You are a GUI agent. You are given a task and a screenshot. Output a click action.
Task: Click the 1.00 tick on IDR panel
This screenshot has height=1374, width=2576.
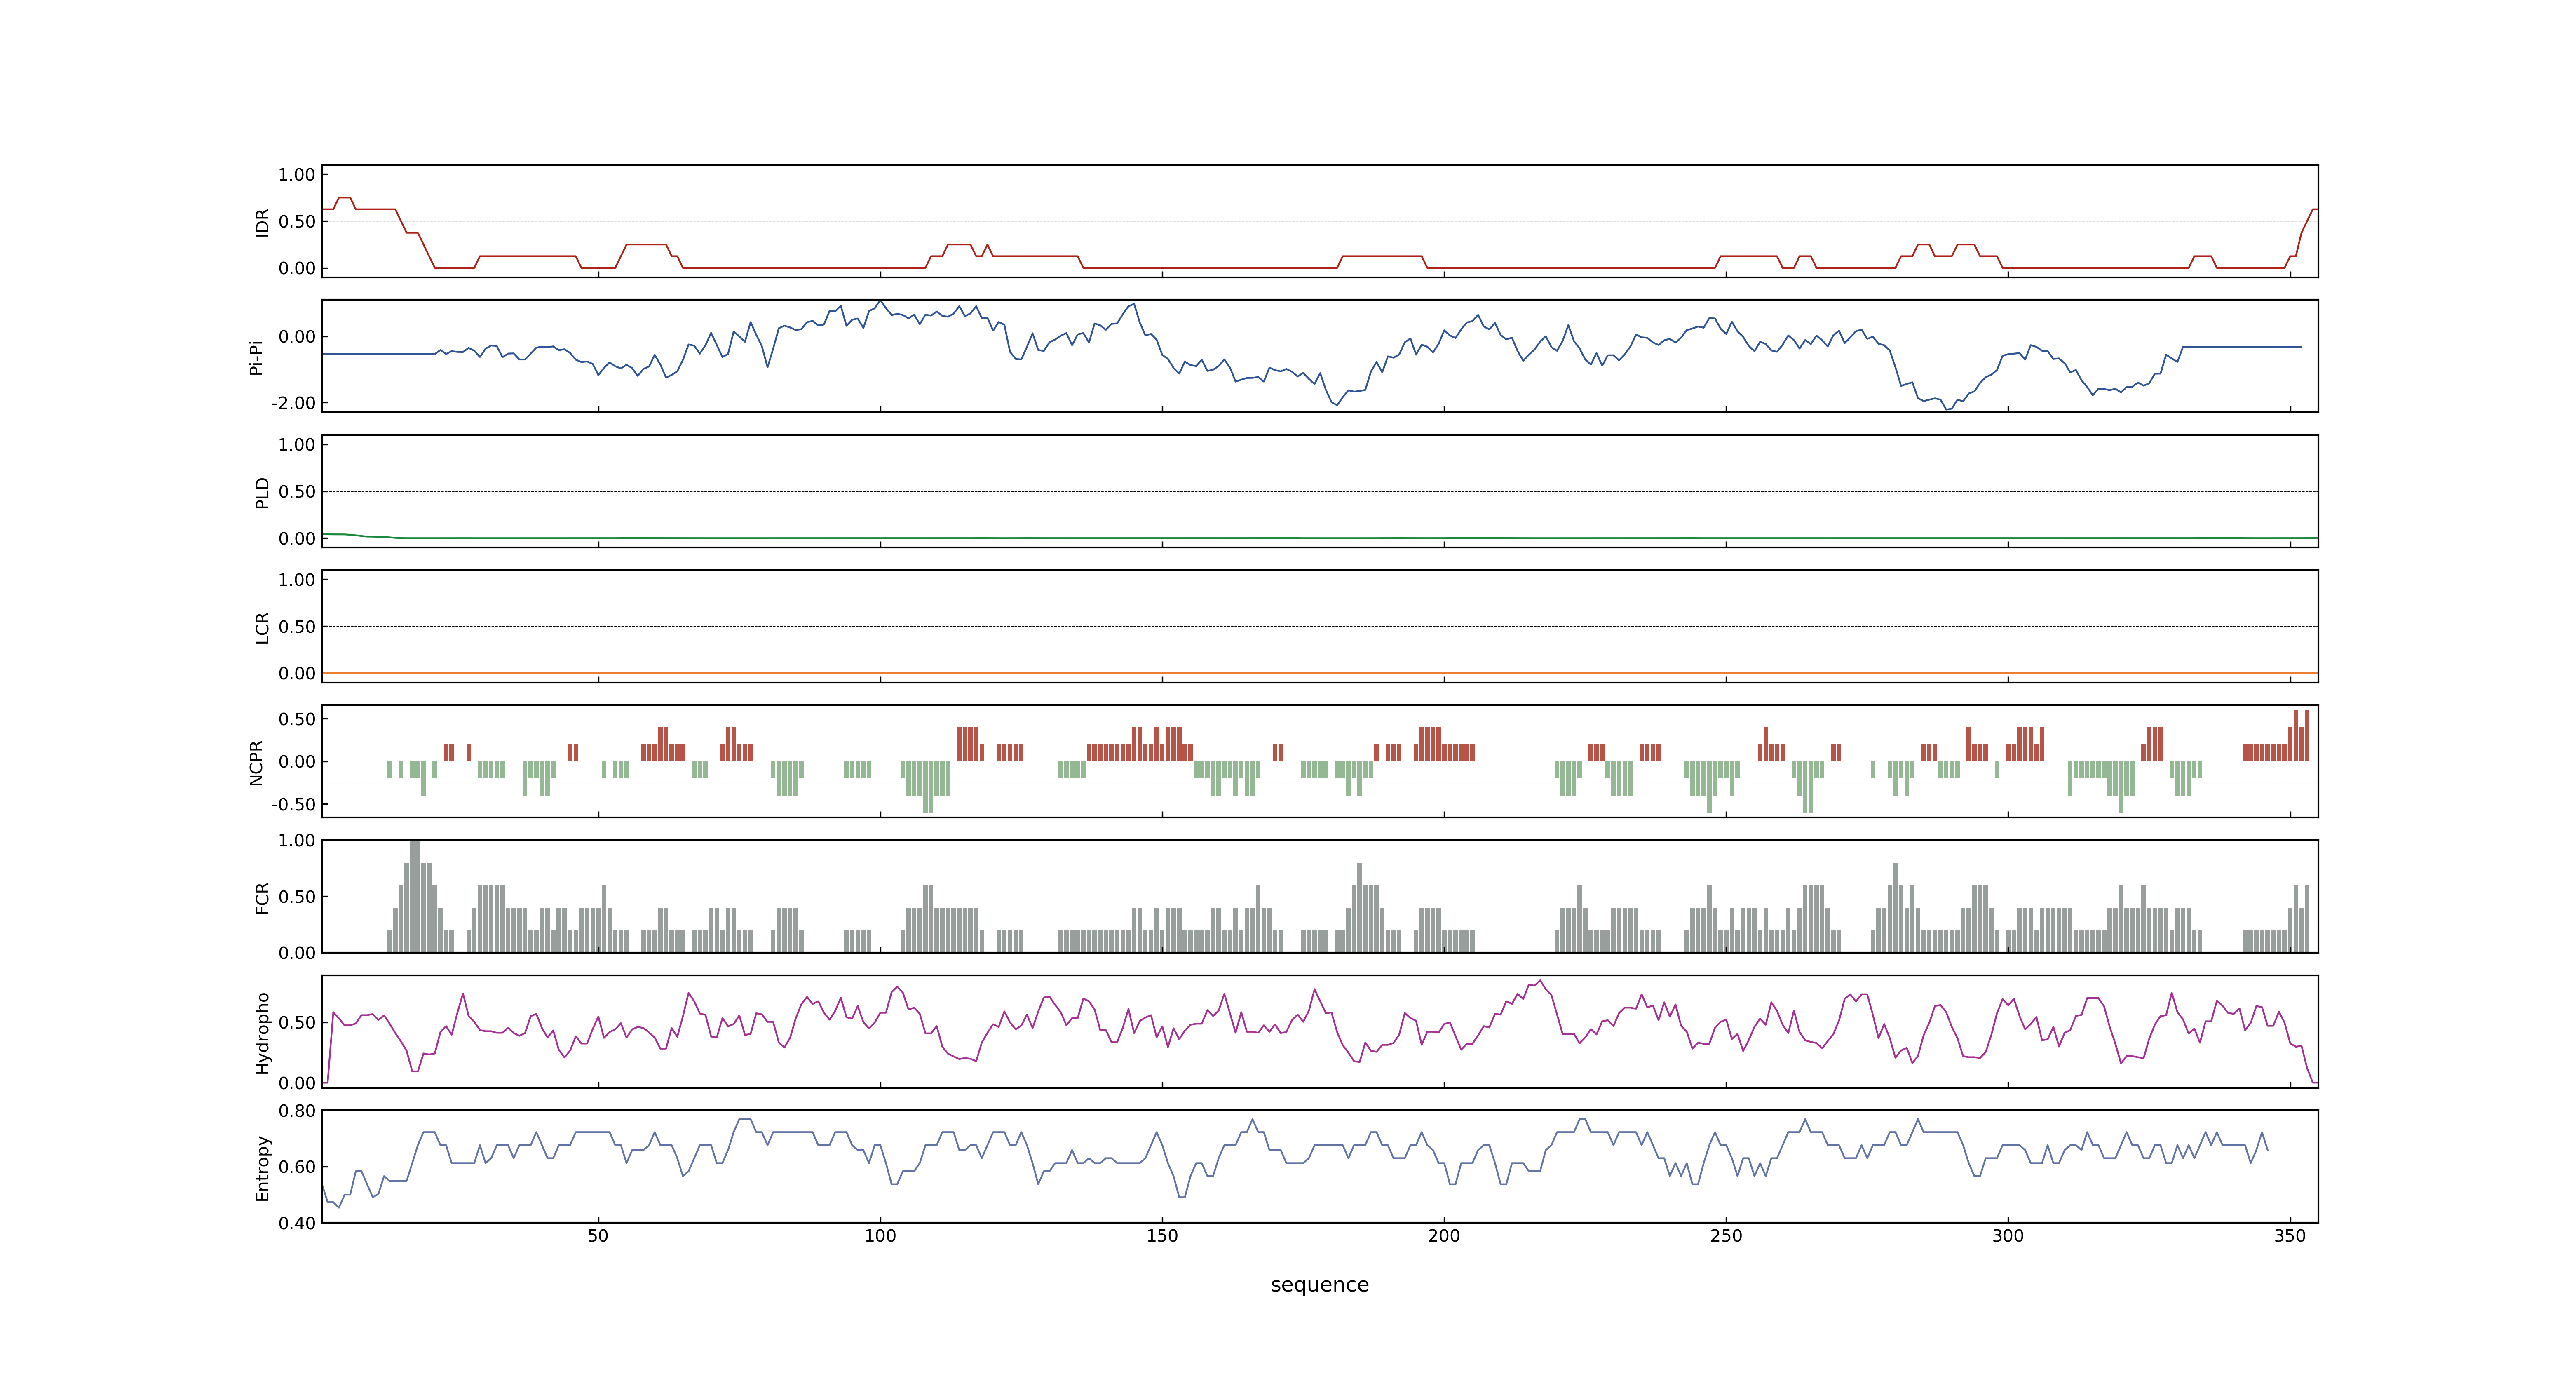point(297,175)
